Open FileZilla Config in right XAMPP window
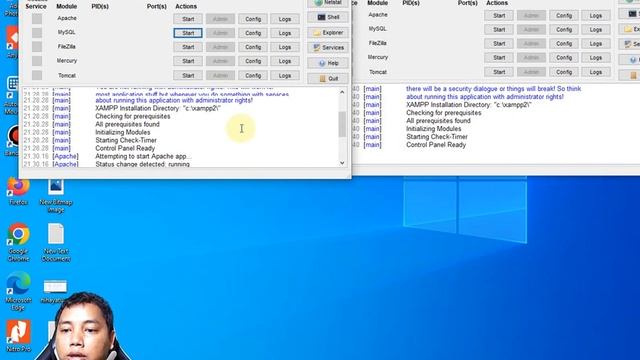Screen dimensions: 640x360 point(564,44)
